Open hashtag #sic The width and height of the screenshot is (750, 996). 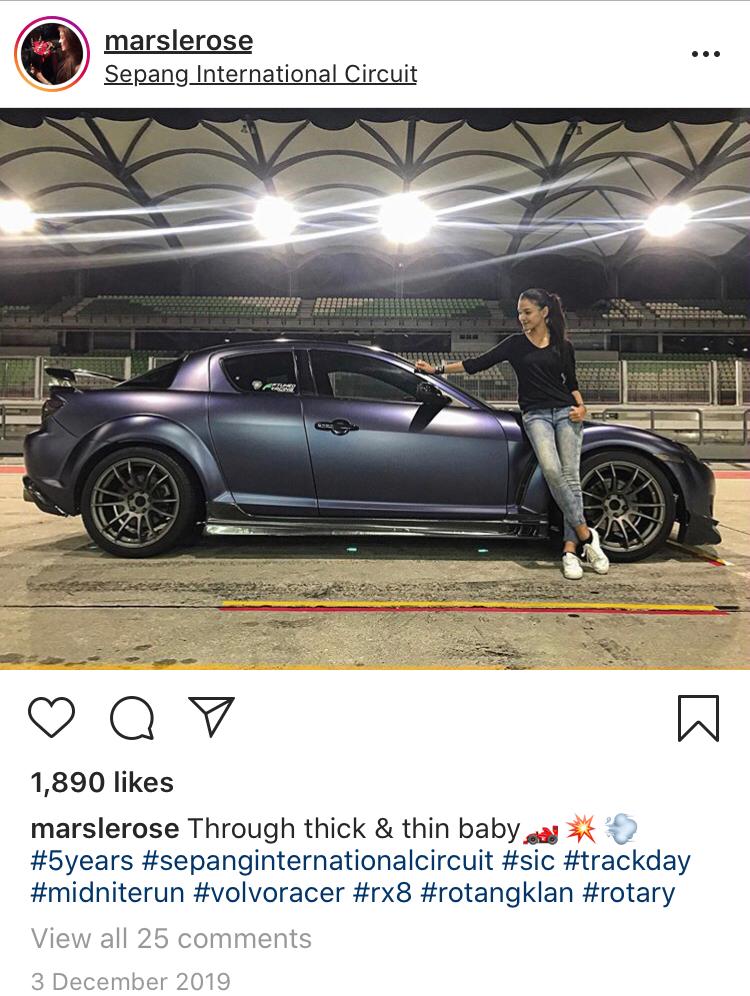coord(528,861)
